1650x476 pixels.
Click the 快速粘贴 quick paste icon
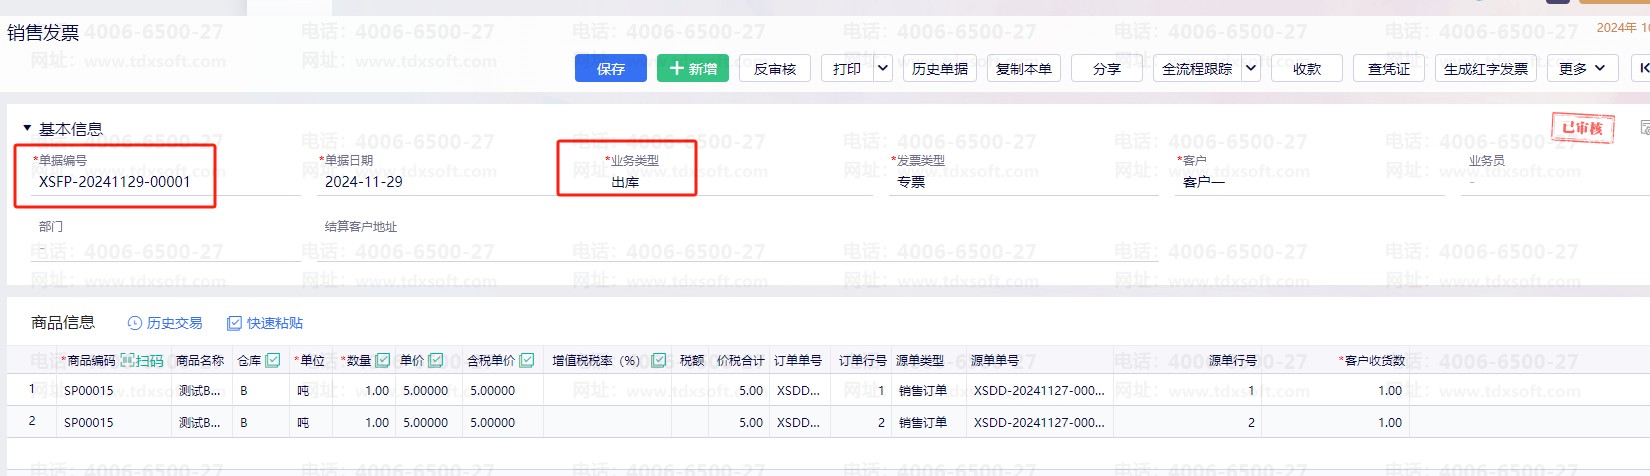pyautogui.click(x=235, y=323)
